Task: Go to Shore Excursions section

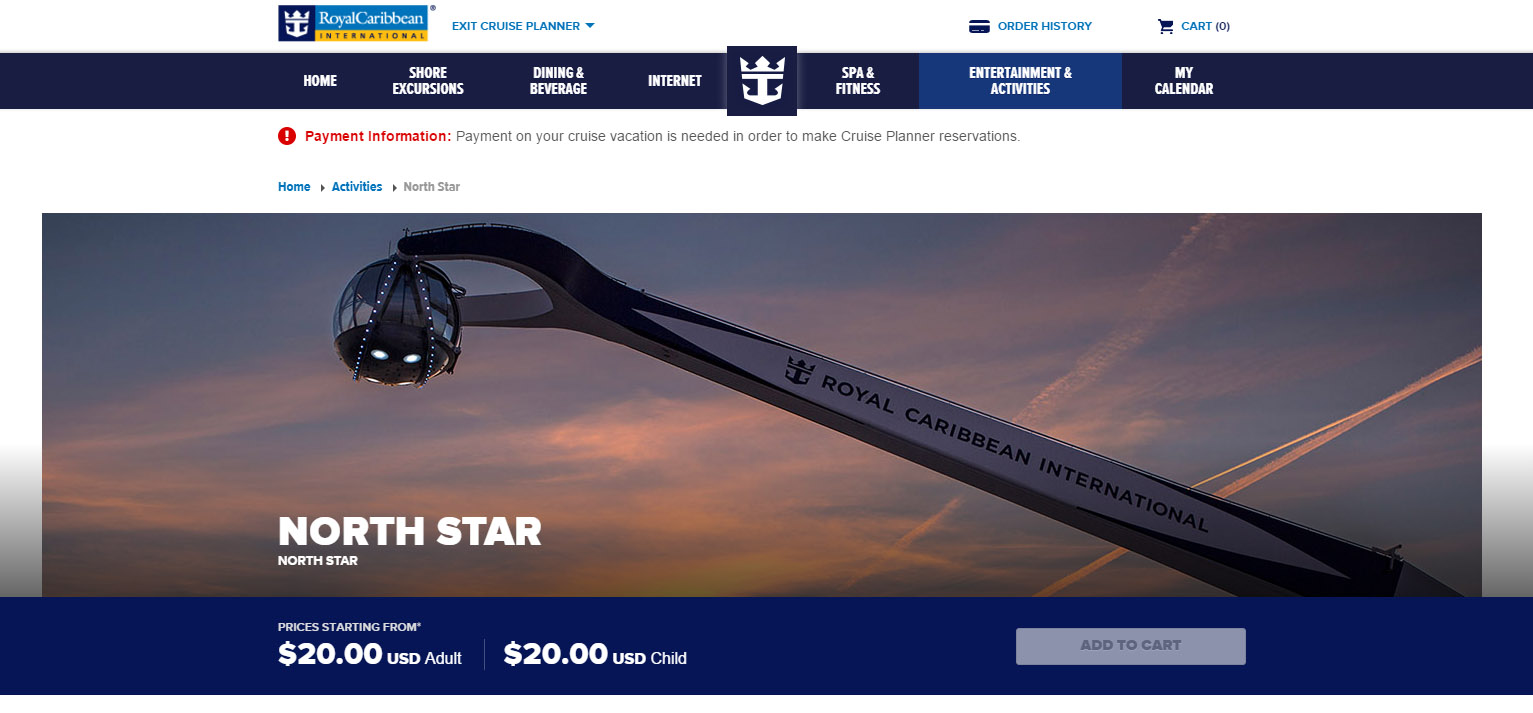Action: click(x=428, y=81)
